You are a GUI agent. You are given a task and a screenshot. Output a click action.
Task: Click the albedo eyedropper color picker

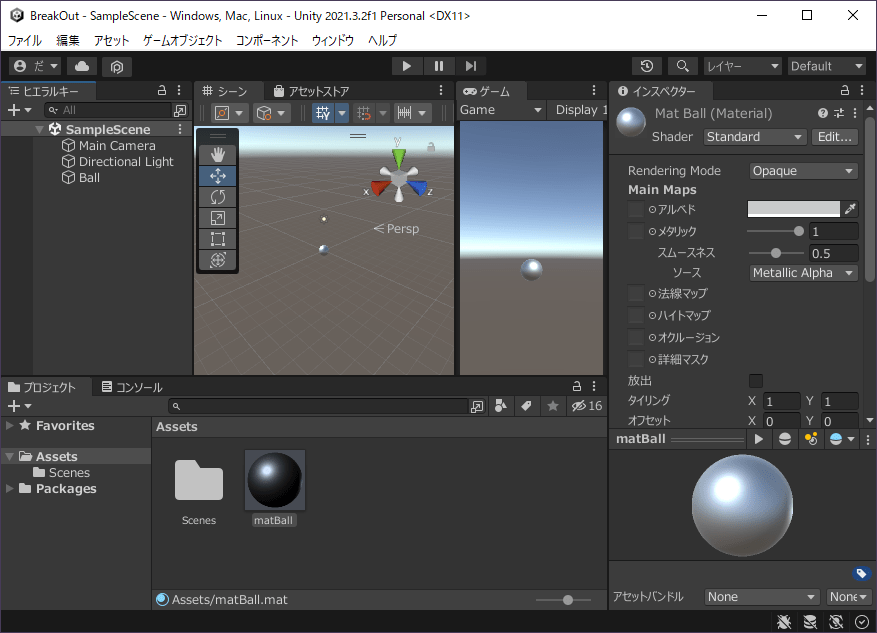850,209
